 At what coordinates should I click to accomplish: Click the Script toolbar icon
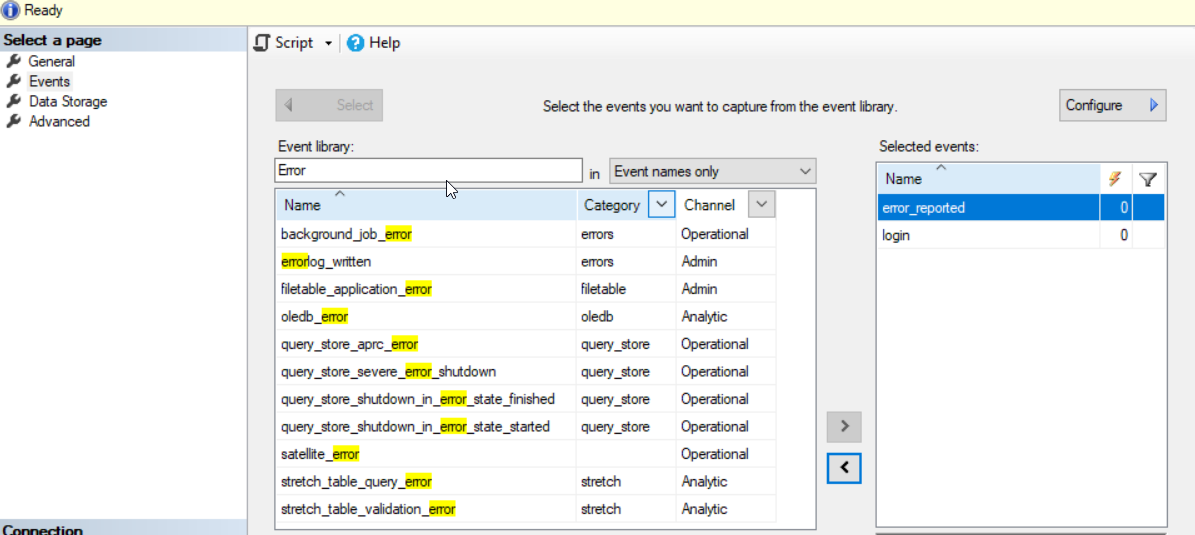pos(263,43)
